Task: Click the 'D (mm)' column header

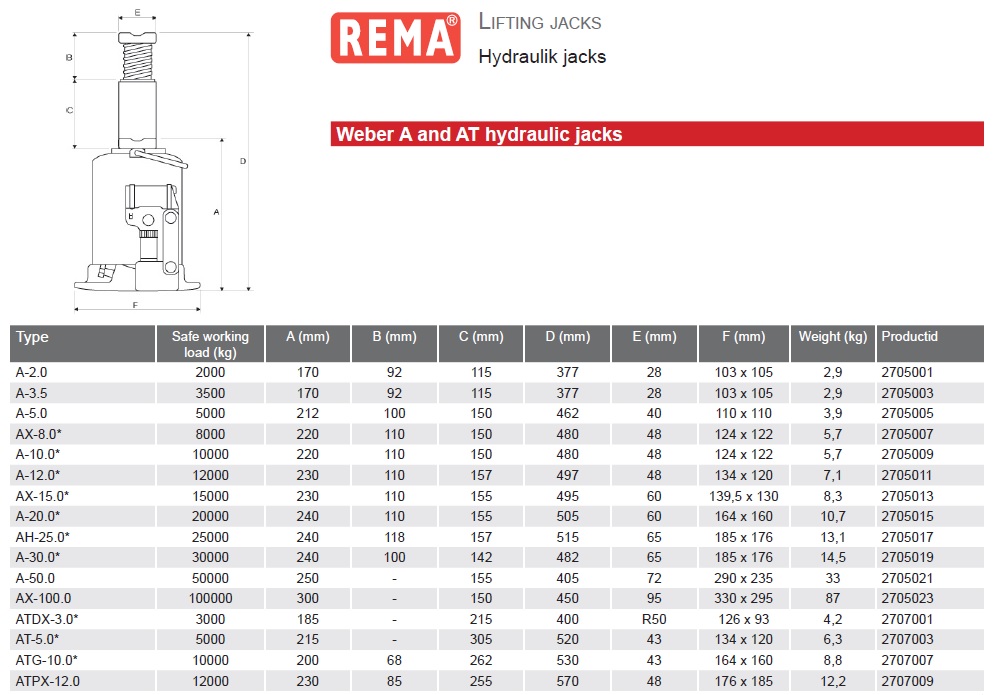Action: (567, 337)
